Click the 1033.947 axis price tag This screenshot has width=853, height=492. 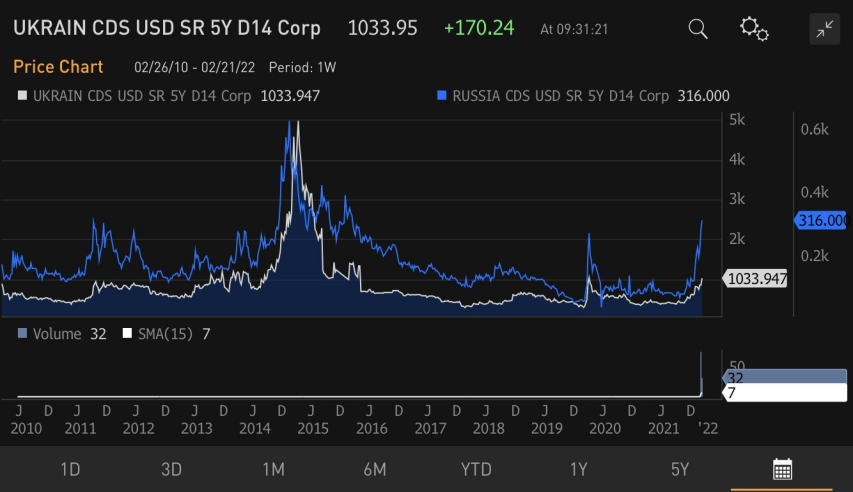click(755, 279)
